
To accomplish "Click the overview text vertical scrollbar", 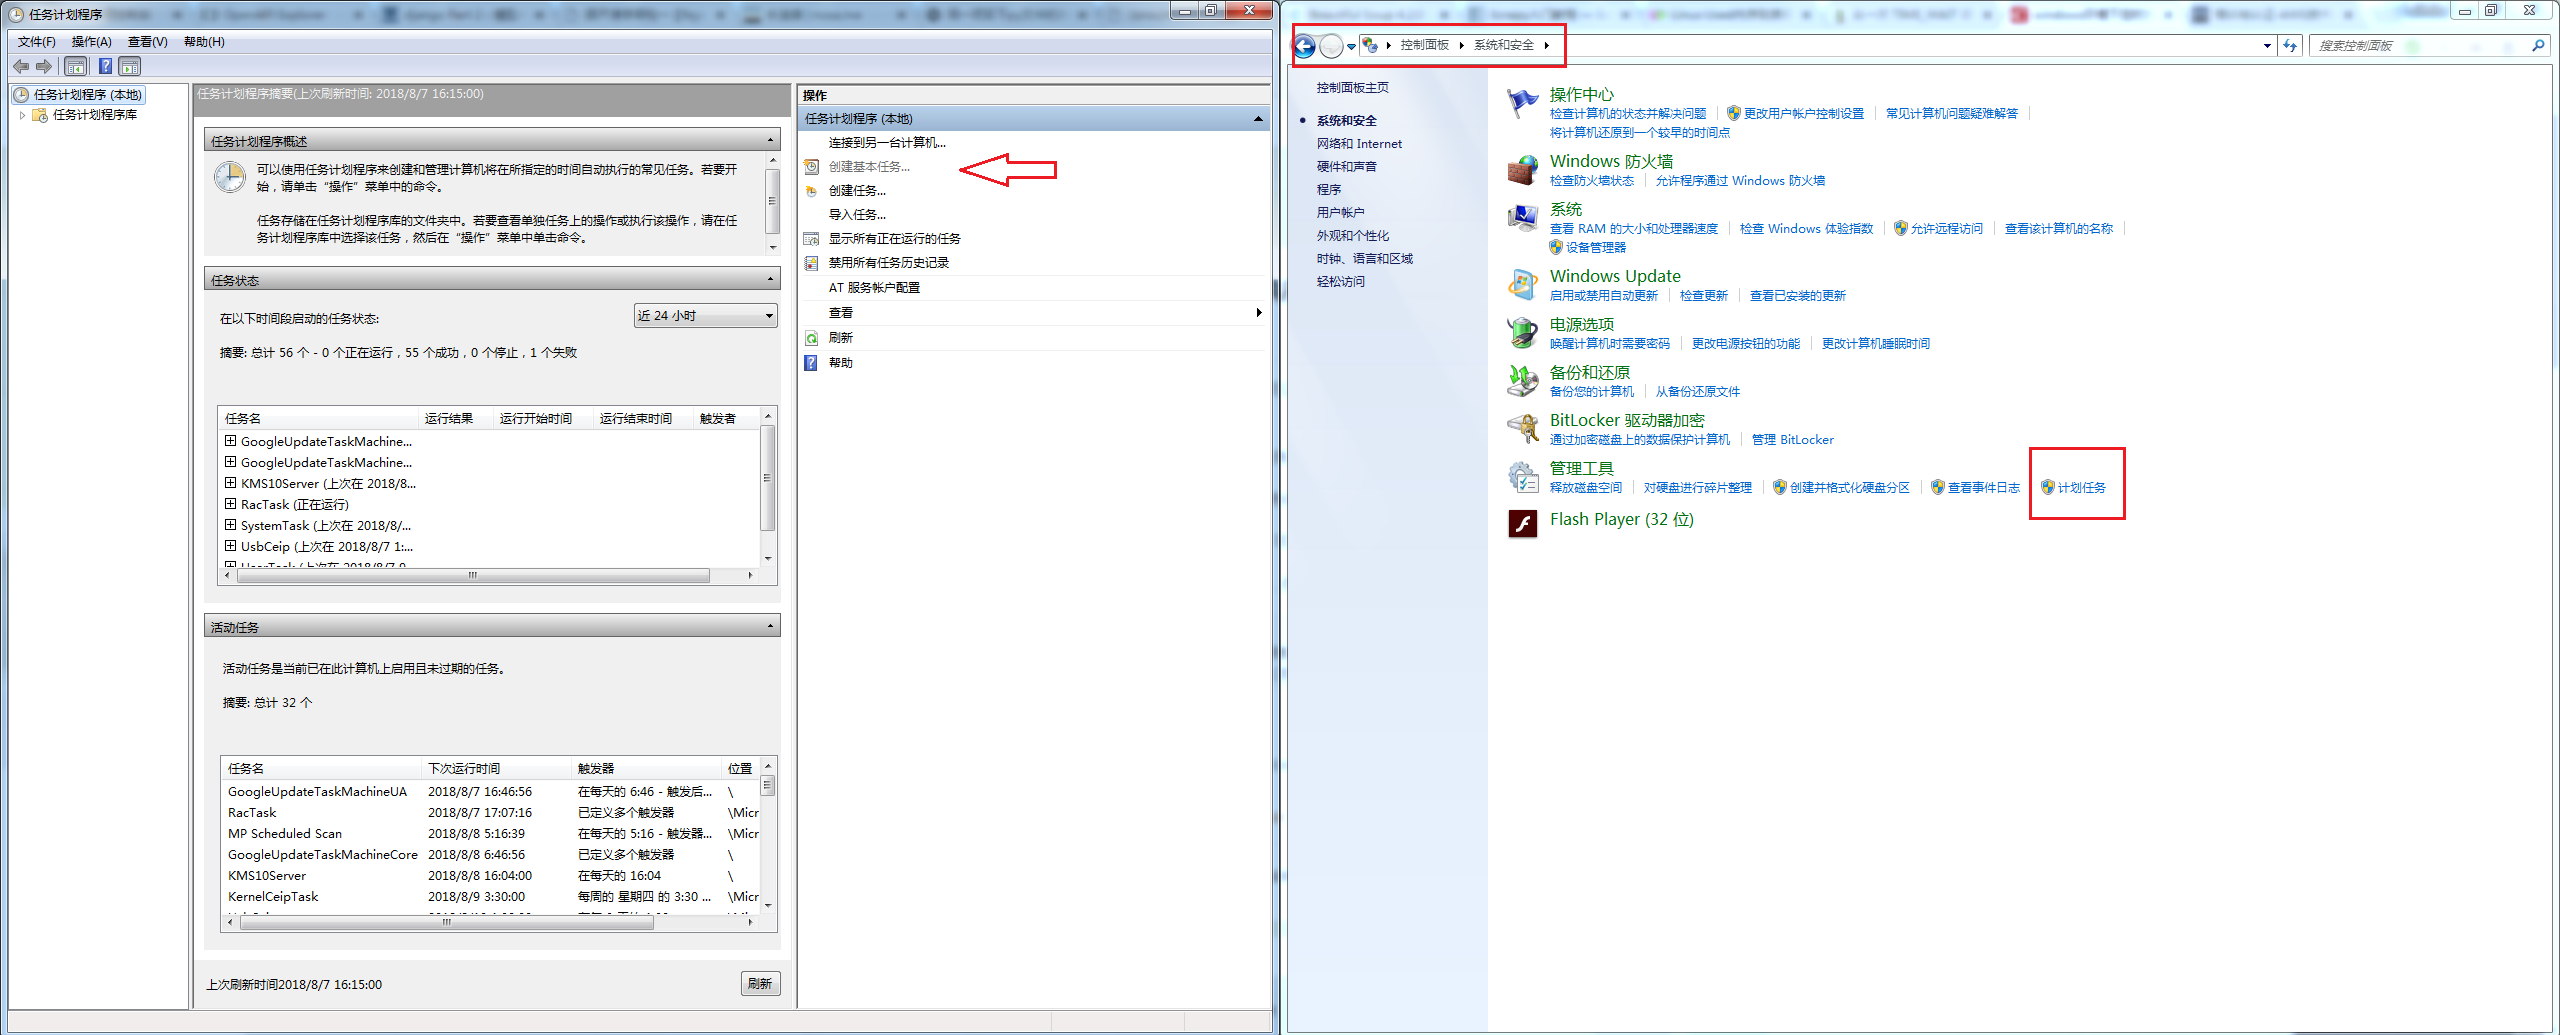I will pos(772,203).
